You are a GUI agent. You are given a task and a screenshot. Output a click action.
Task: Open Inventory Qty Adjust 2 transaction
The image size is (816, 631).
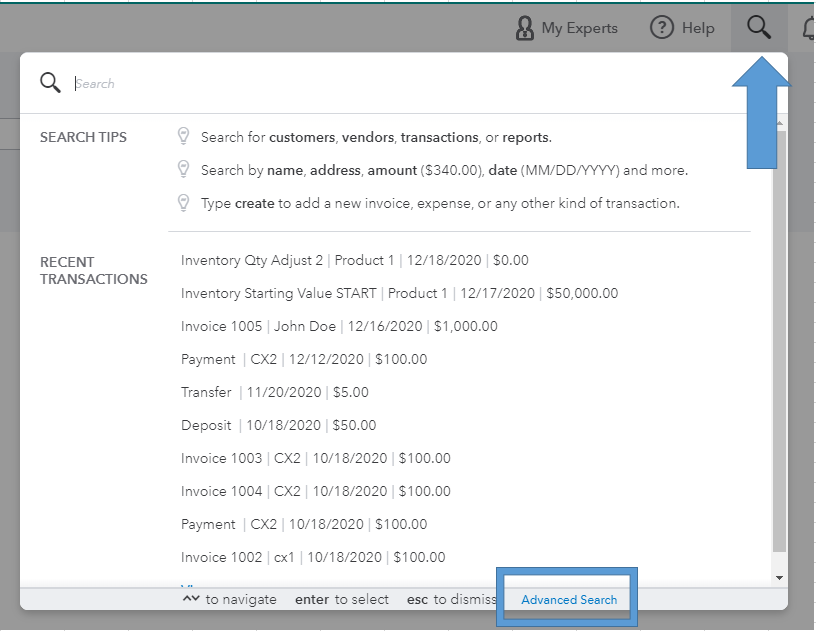click(355, 260)
